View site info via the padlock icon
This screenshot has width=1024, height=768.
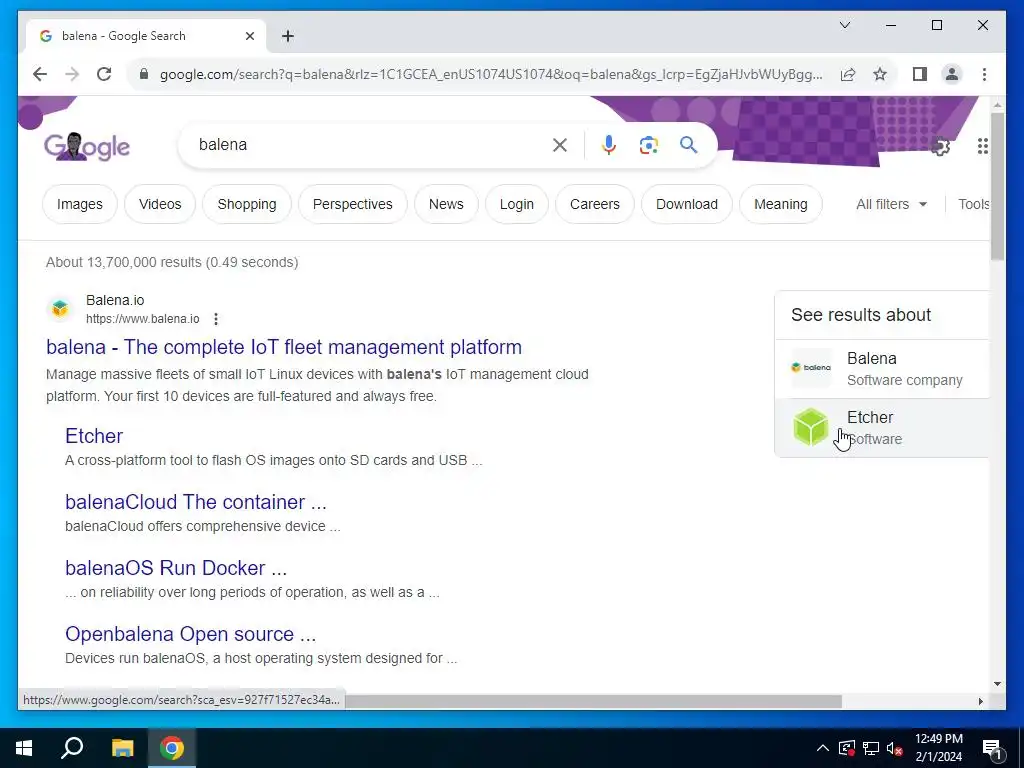click(144, 74)
